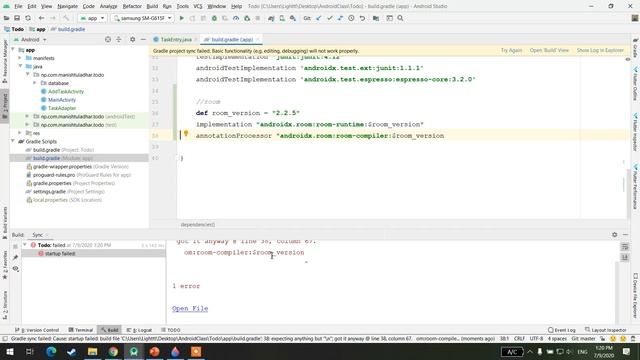The width and height of the screenshot is (640, 360).
Task: Open the Logcat tool window tab
Action: pyautogui.click(x=139, y=330)
